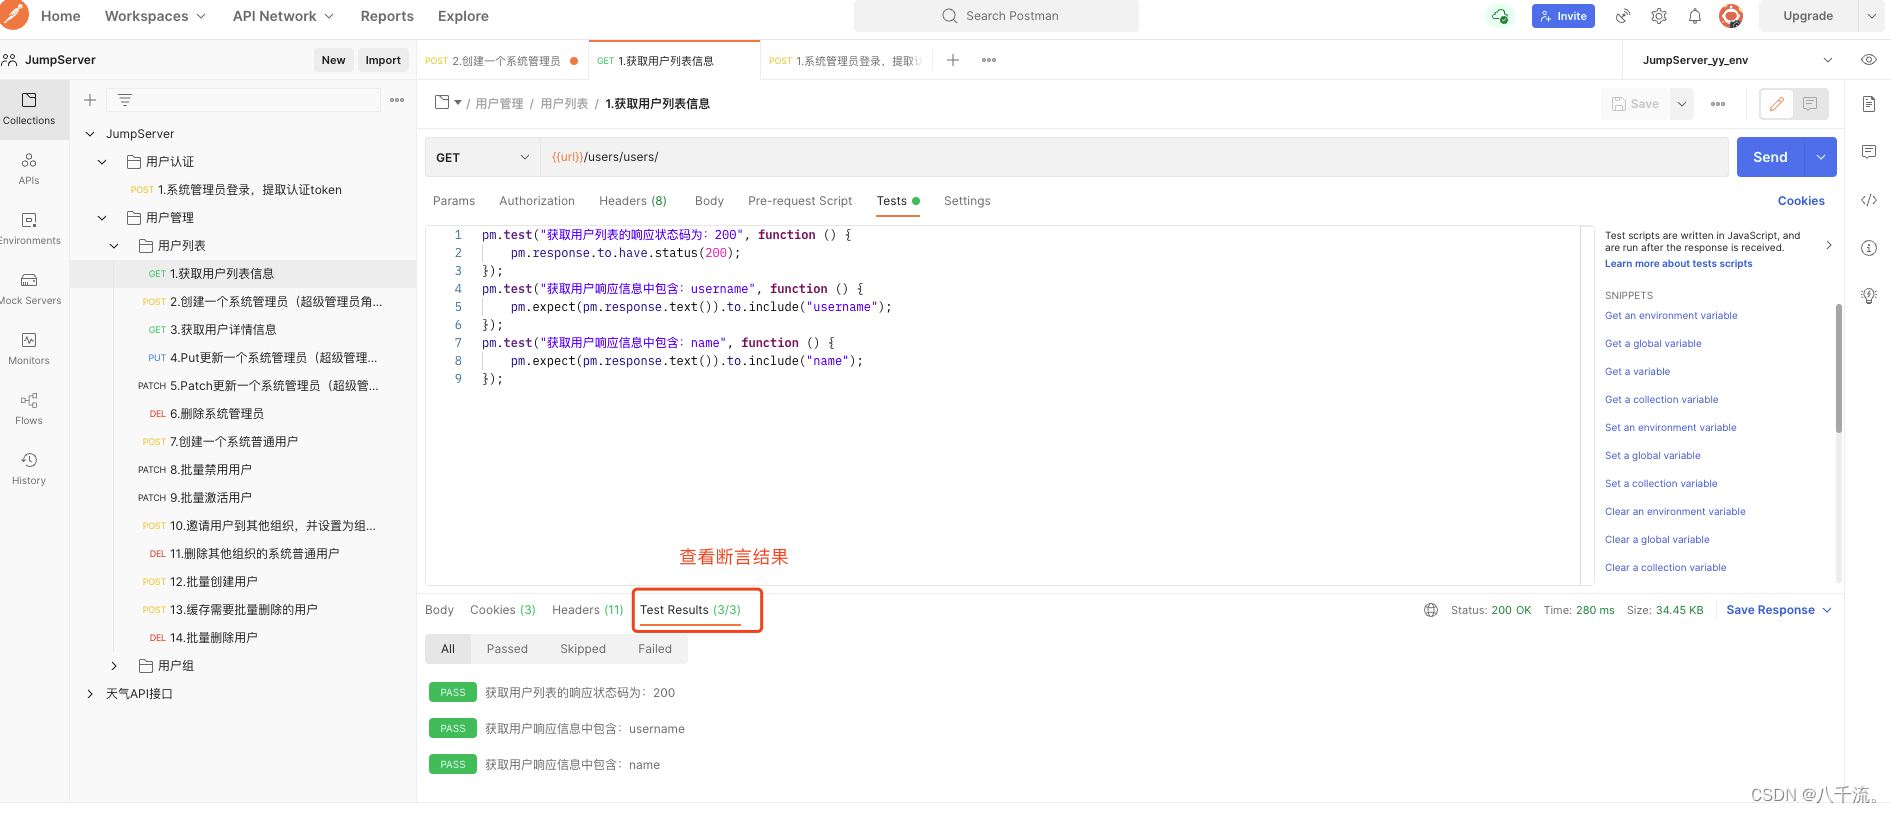Collapse the JumpServer collection
The height and width of the screenshot is (813, 1891).
click(90, 134)
